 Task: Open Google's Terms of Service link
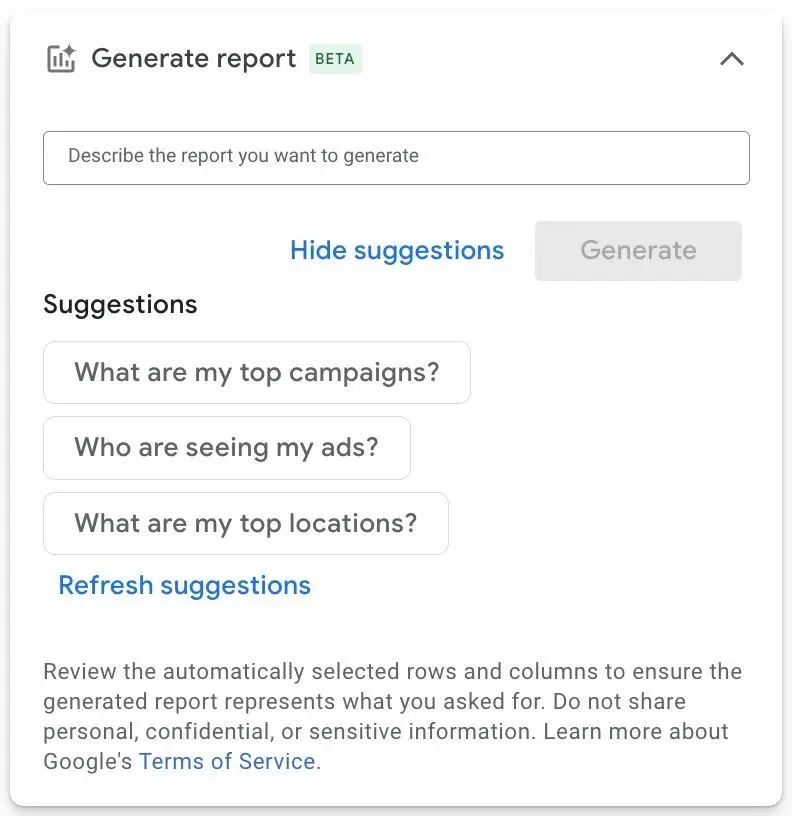[x=227, y=761]
